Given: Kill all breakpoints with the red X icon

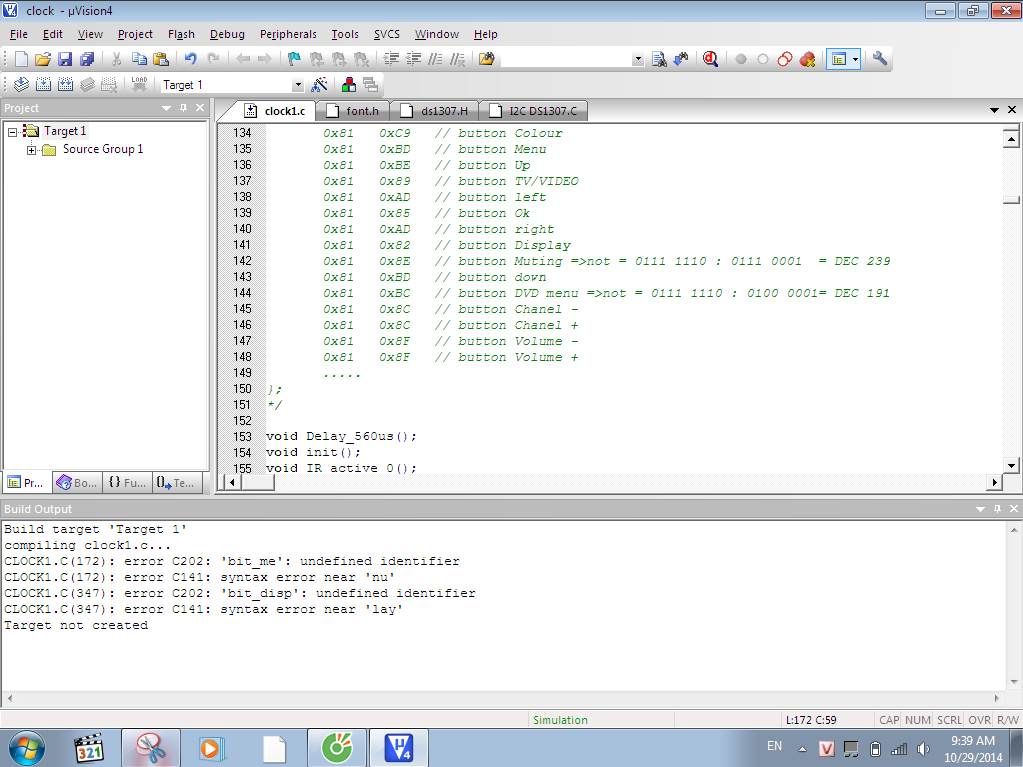Looking at the screenshot, I should click(808, 59).
